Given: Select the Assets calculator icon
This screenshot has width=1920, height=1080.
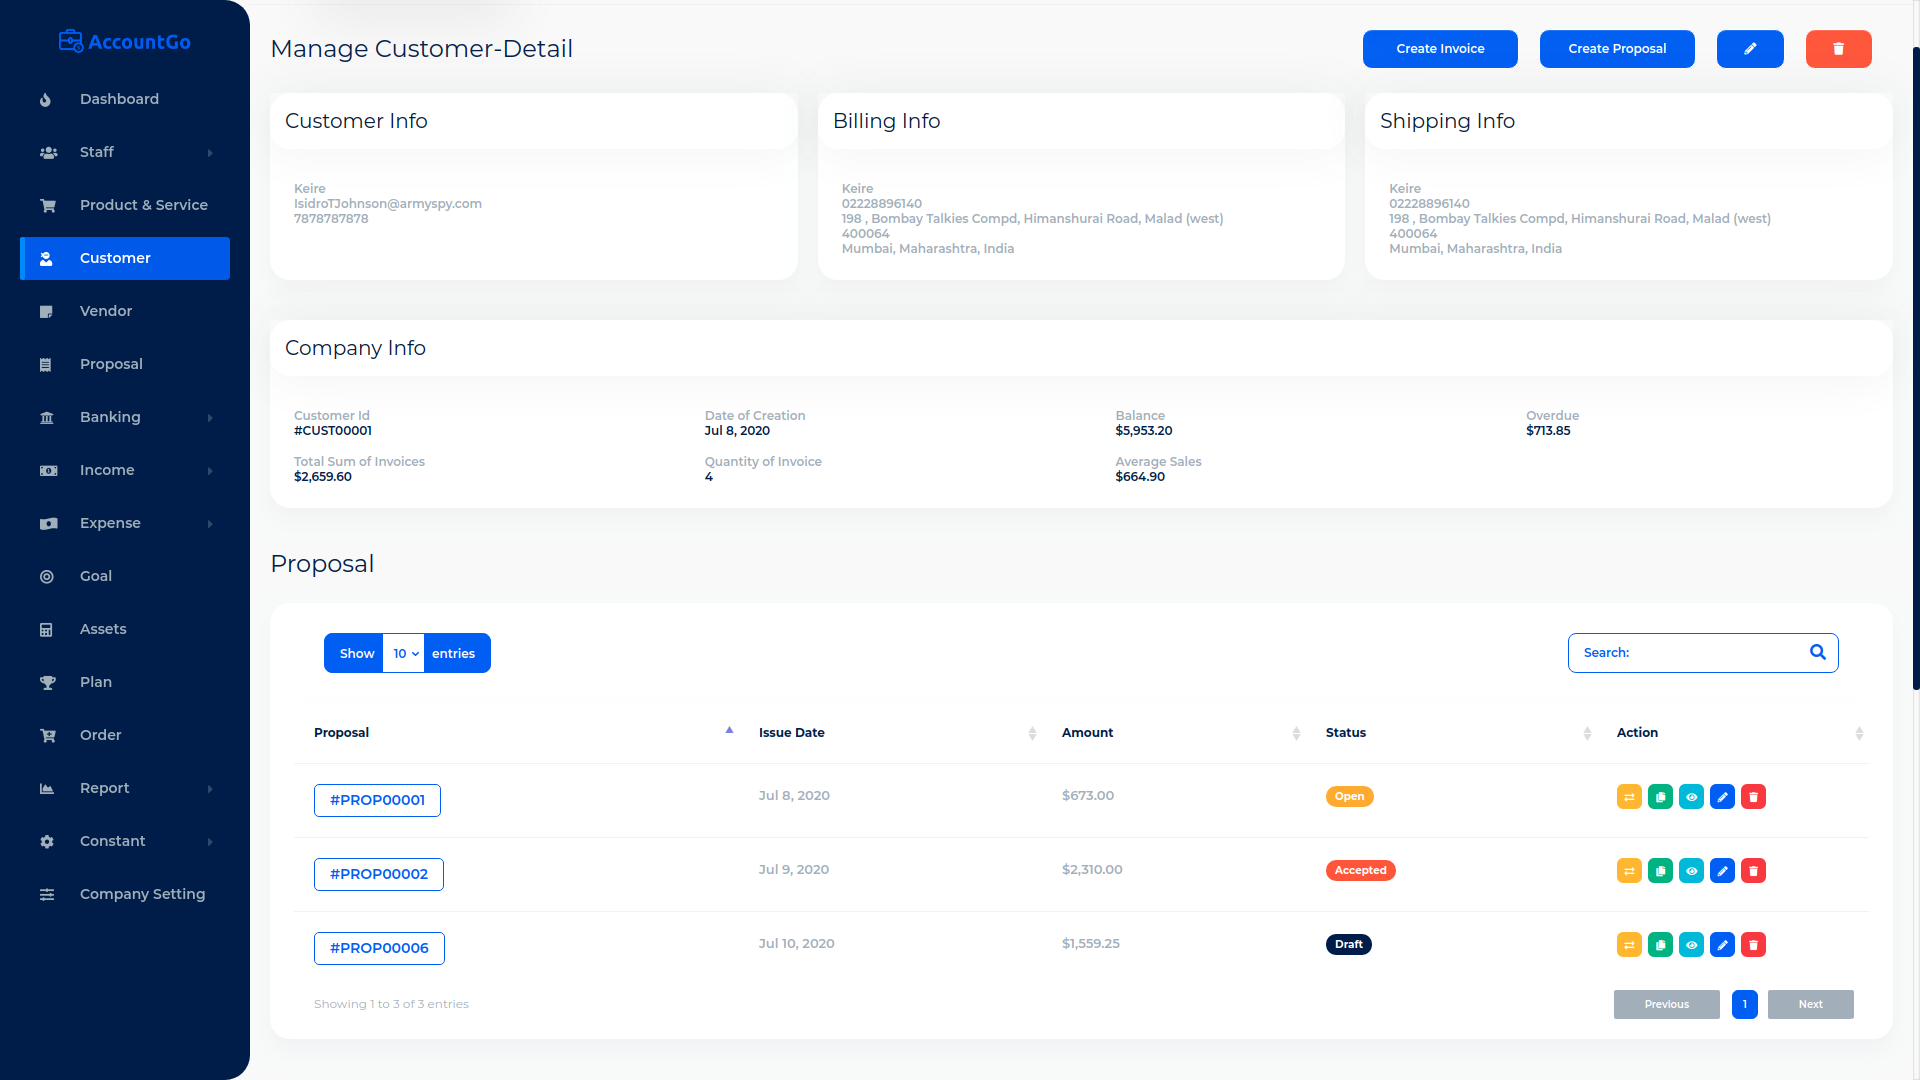Looking at the screenshot, I should [x=47, y=629].
